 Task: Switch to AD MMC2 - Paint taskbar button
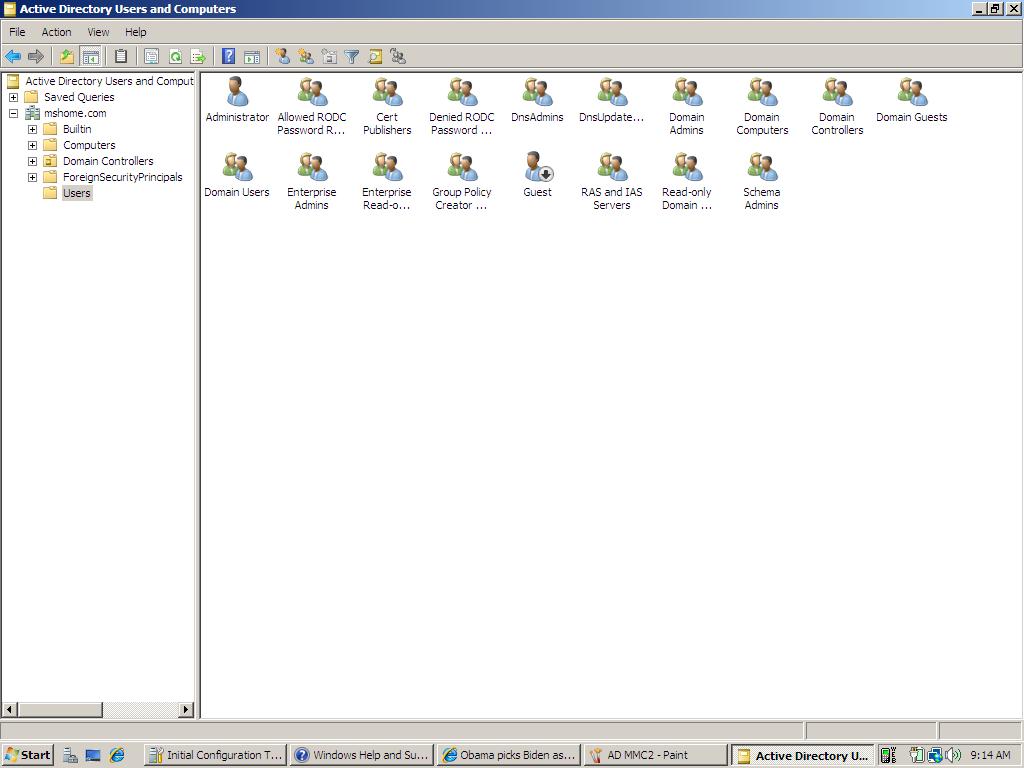pyautogui.click(x=656, y=755)
